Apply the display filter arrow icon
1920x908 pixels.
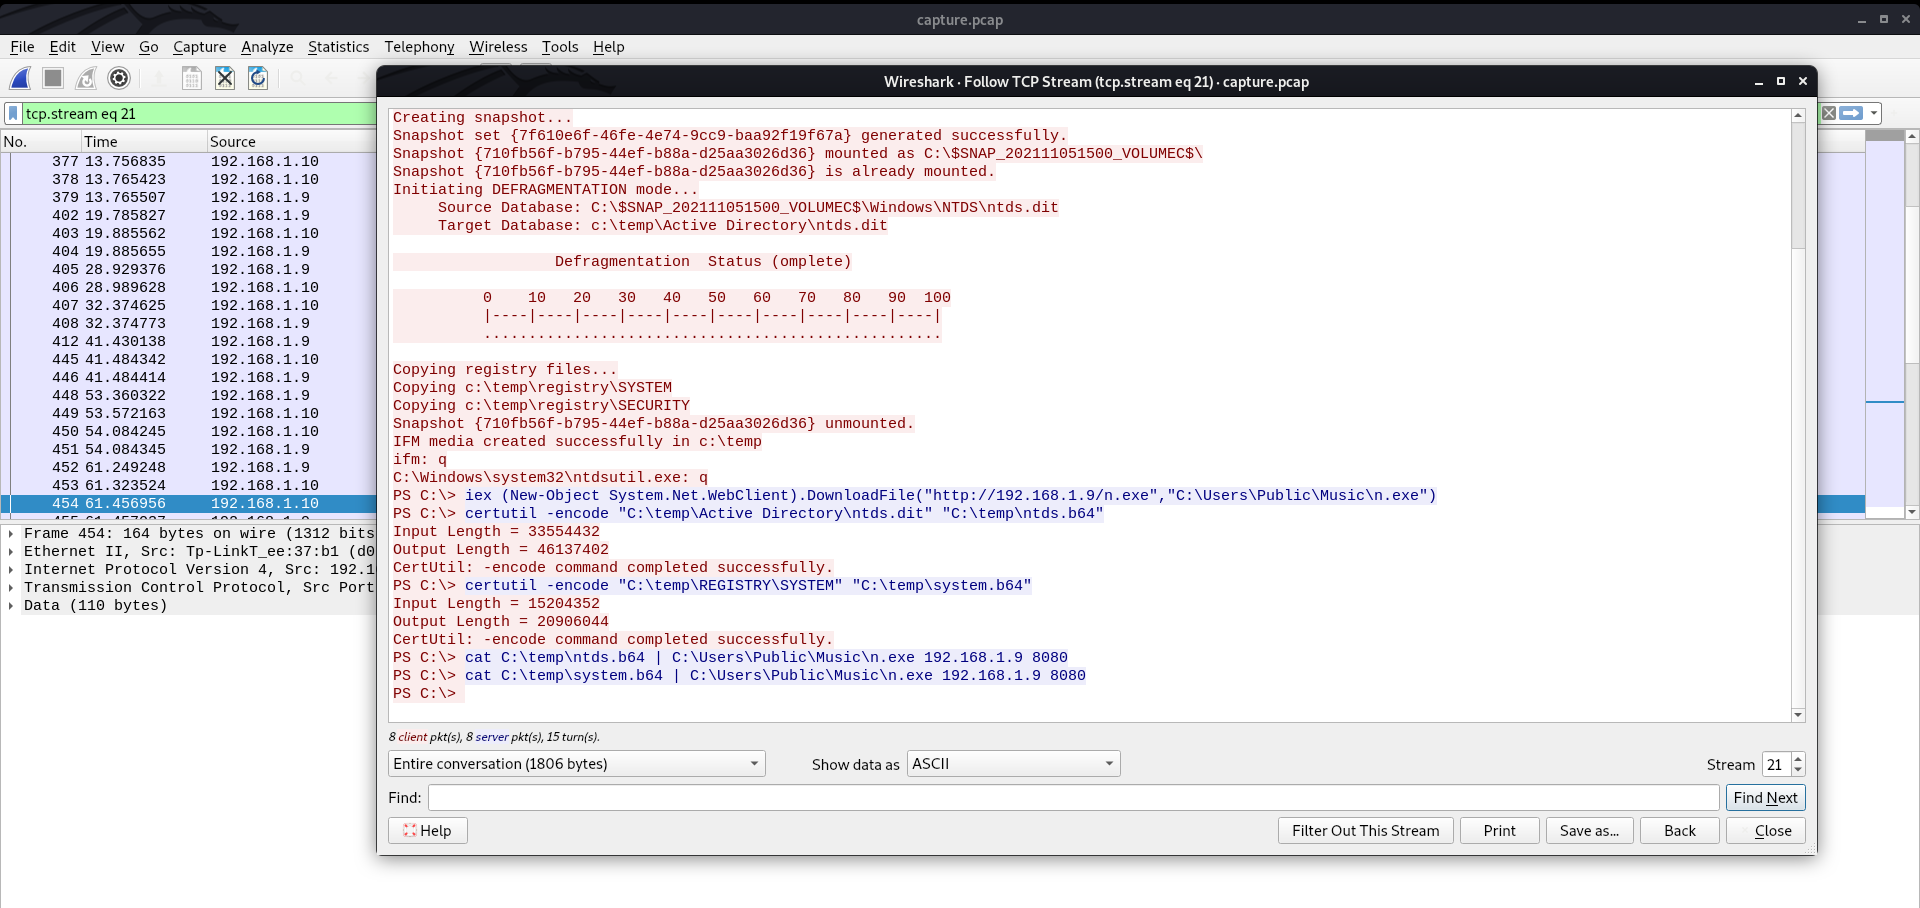tap(1852, 113)
